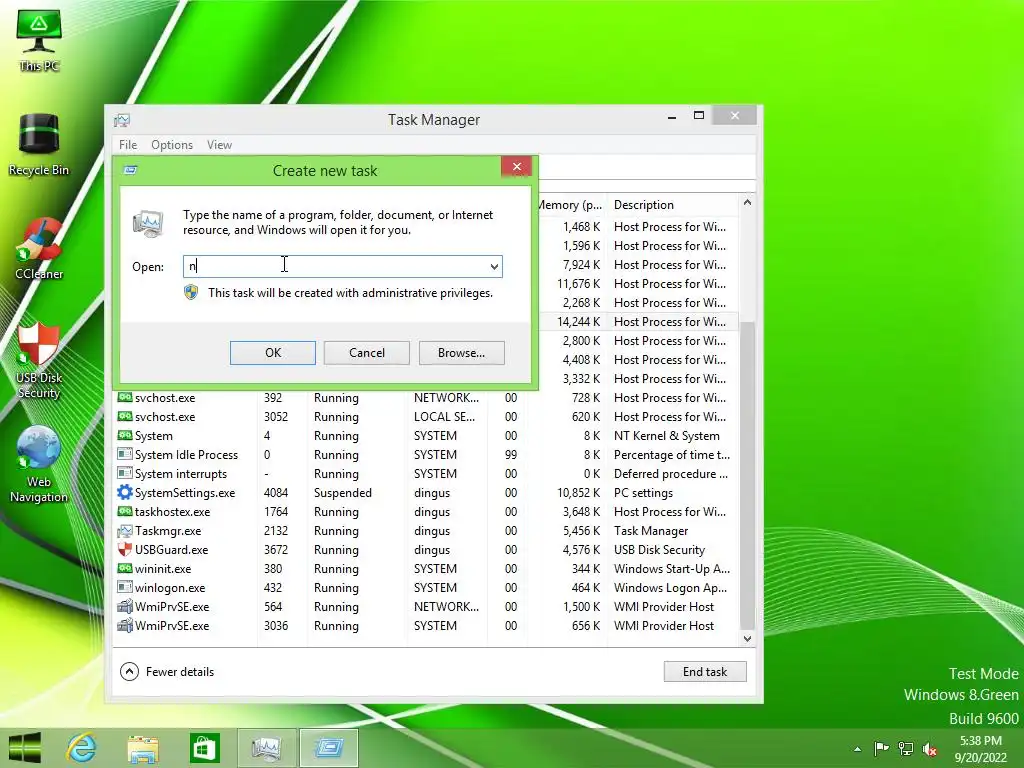Select the svchost.exe row with PID 392
The height and width of the screenshot is (768, 1024).
(x=428, y=398)
